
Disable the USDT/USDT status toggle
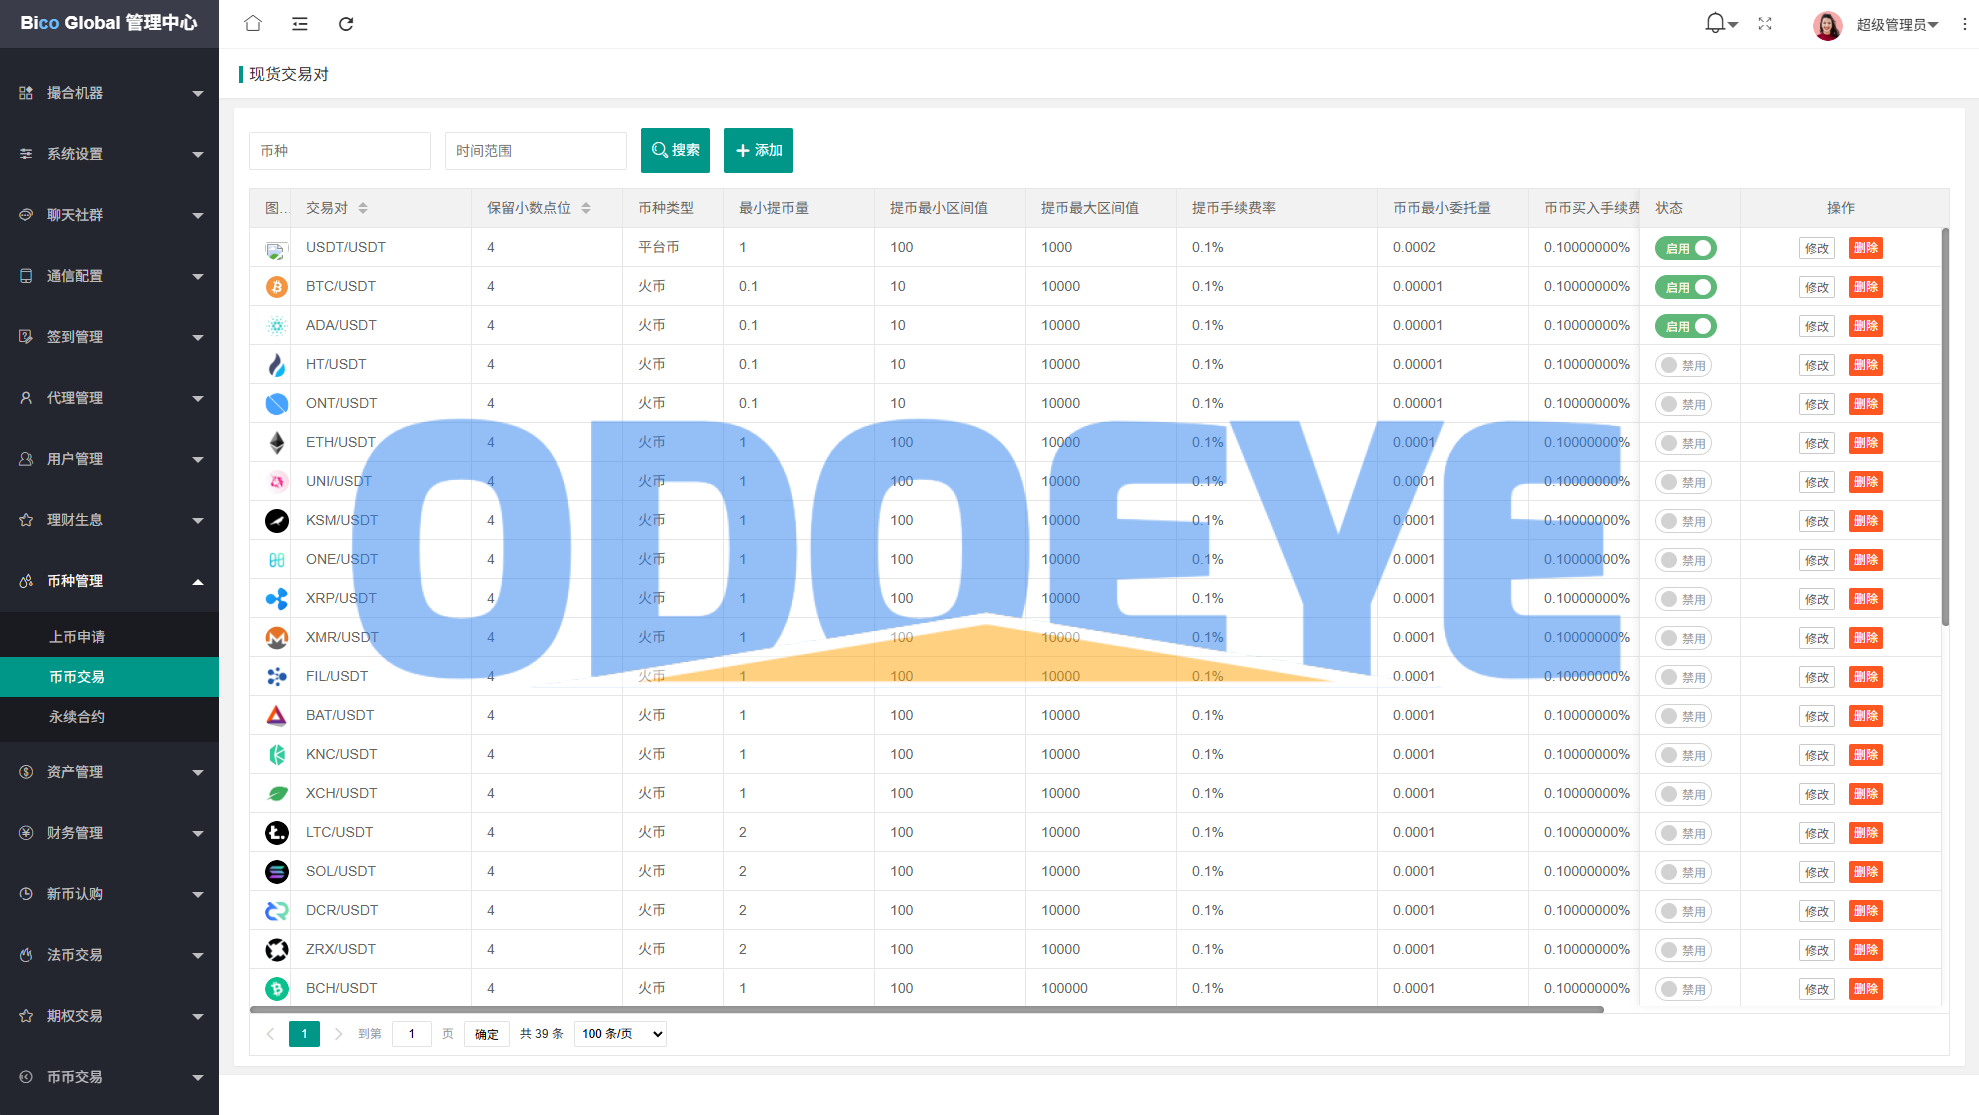pos(1685,248)
